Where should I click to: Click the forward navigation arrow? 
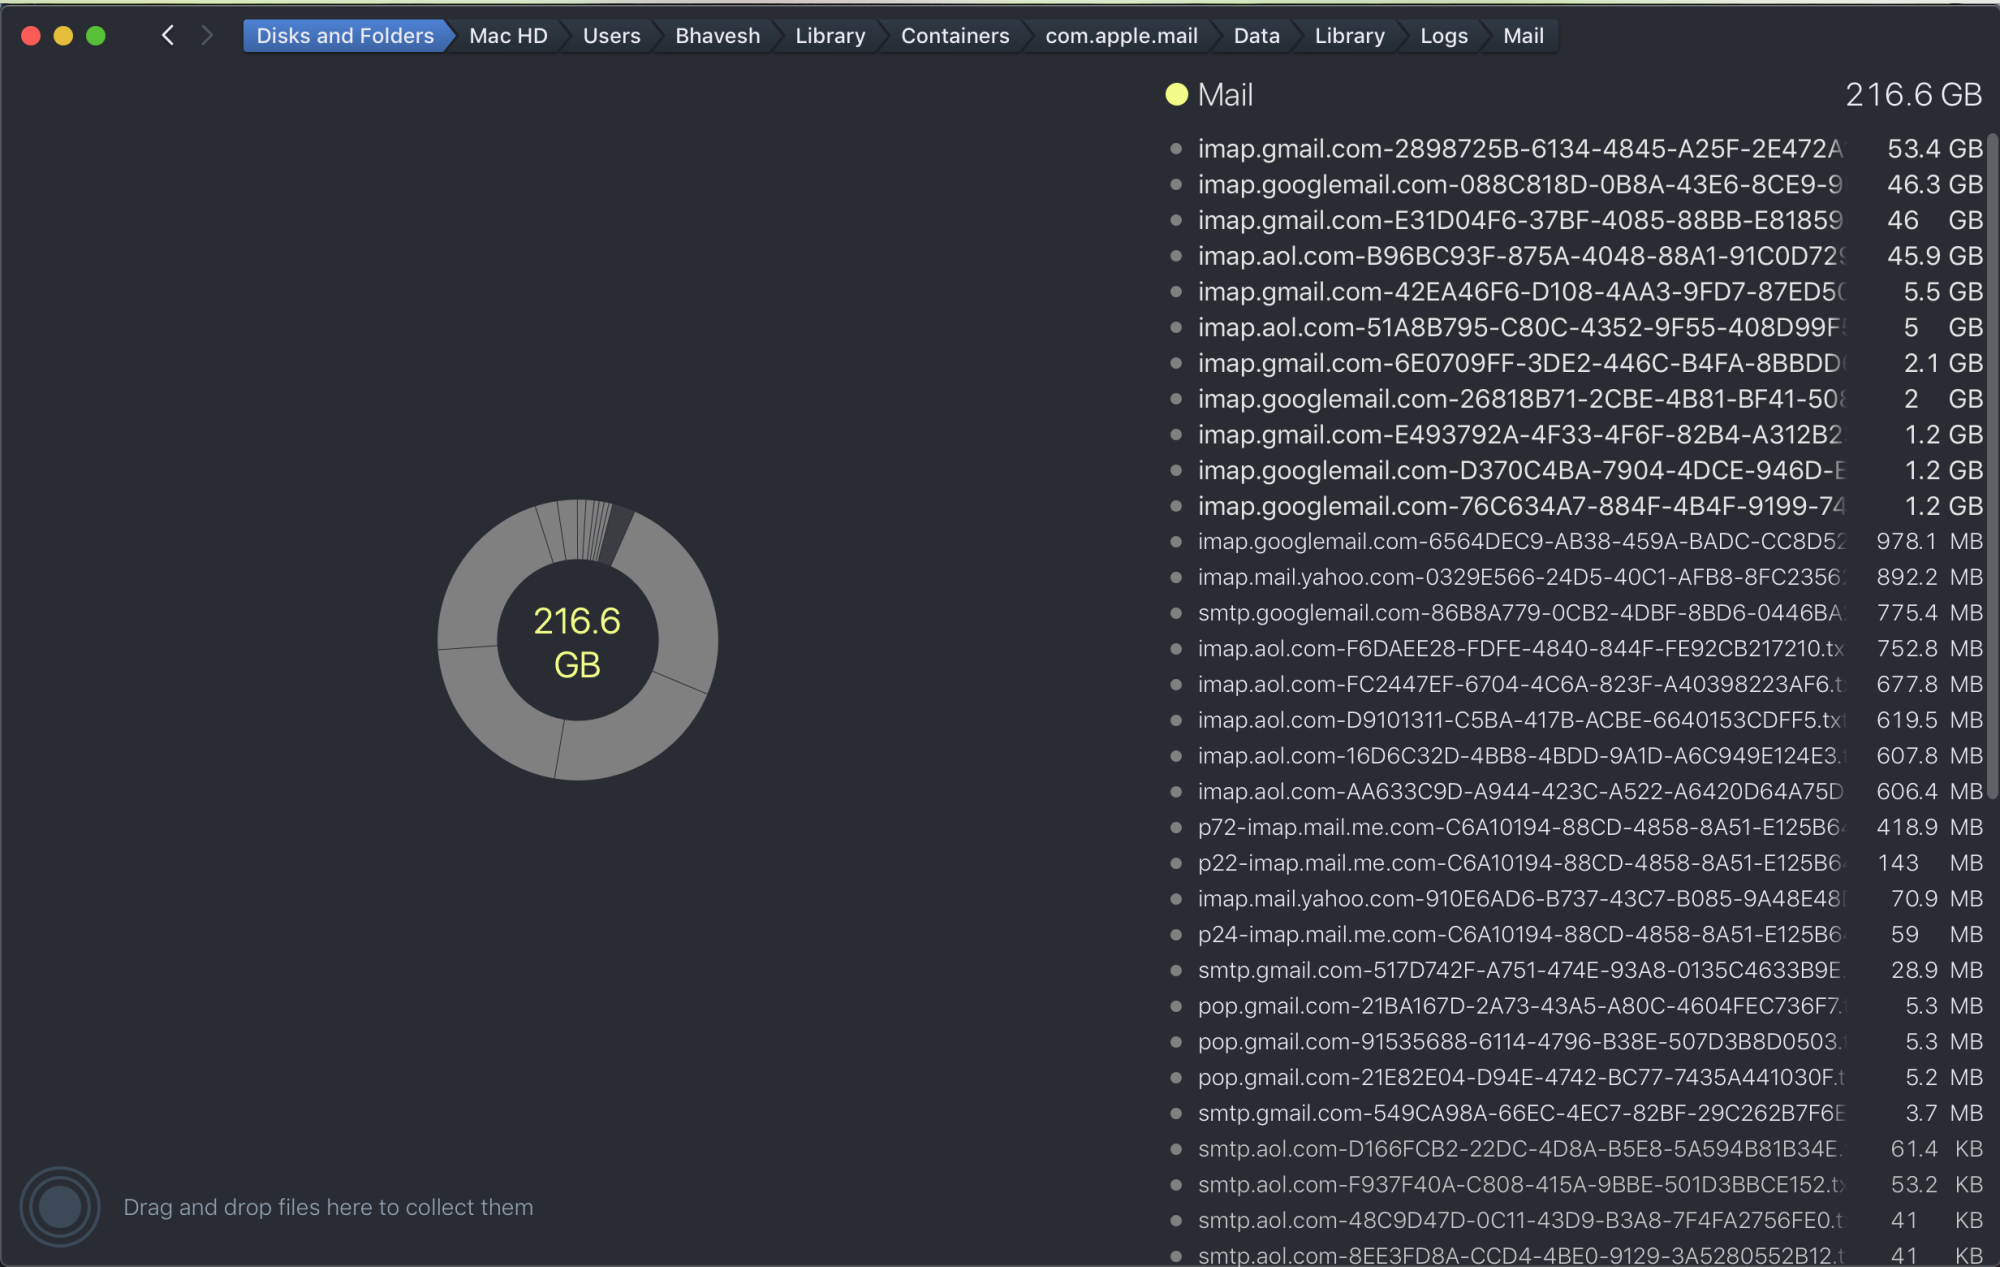(207, 36)
